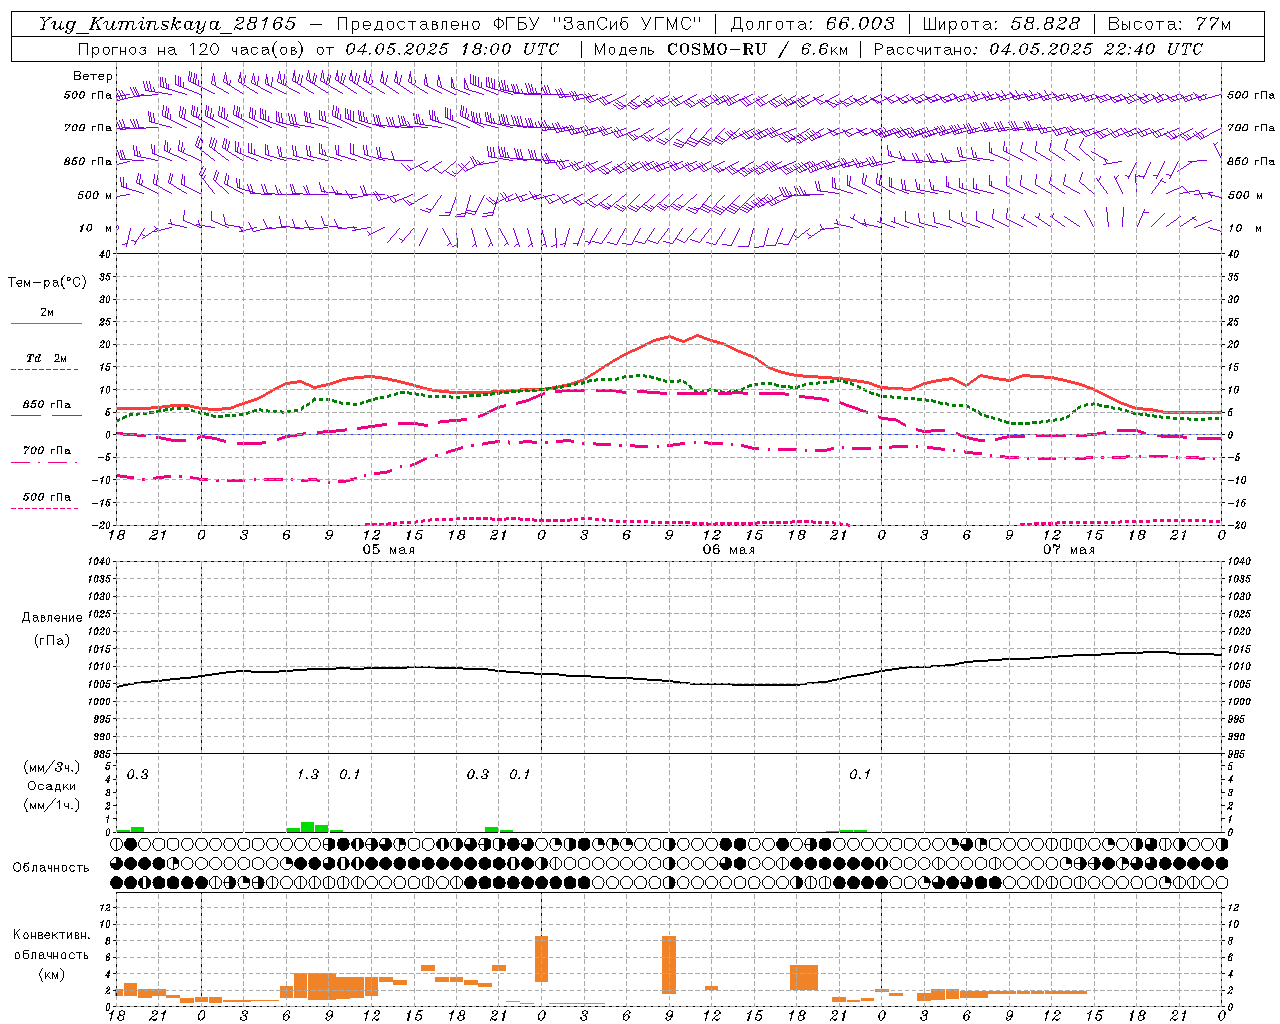Click the Осадки precipitation label
Viewport: 1280px width, 1024px height.
52,786
